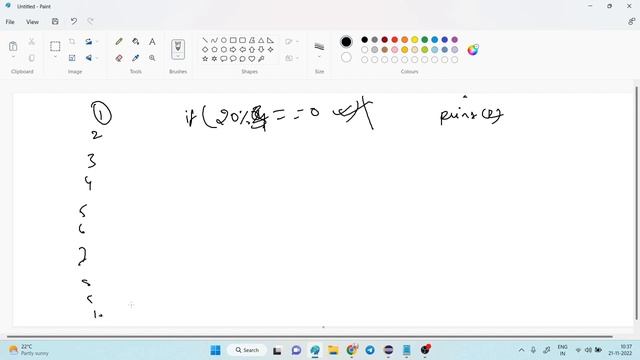Select the Curve shape
Viewport: 640px width, 360px height.
tap(214, 40)
